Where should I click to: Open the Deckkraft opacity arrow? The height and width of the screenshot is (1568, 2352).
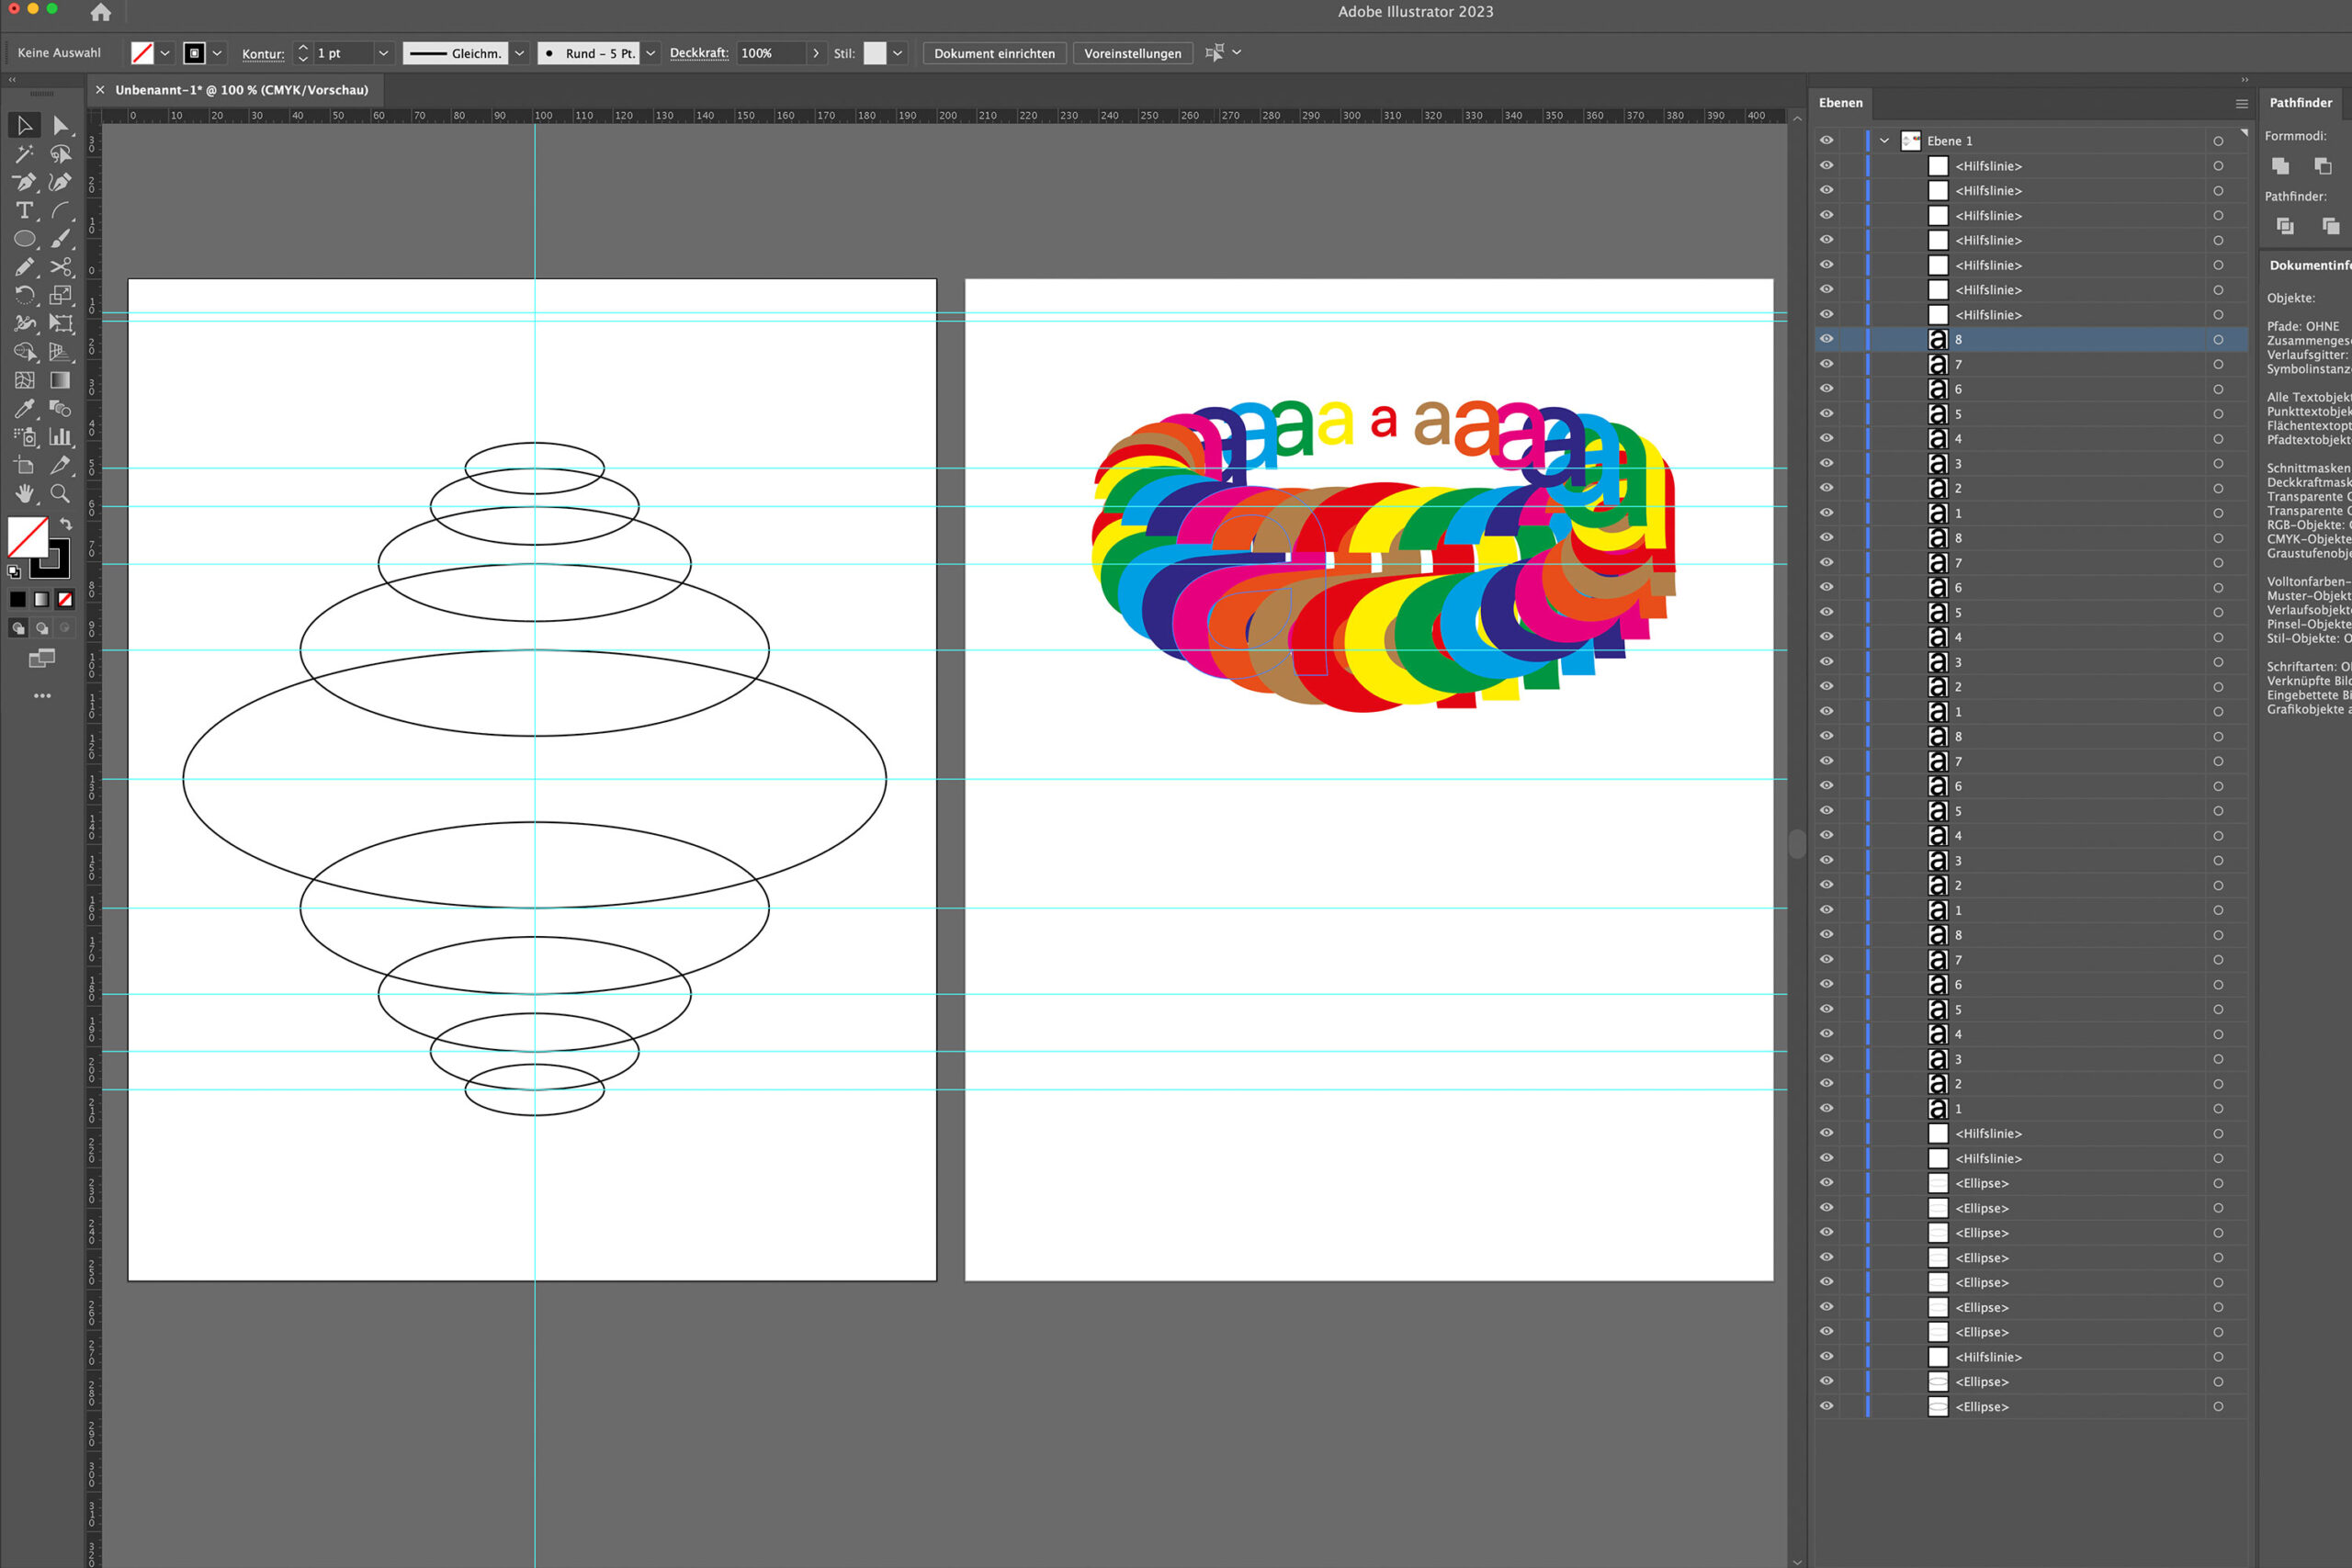click(816, 53)
